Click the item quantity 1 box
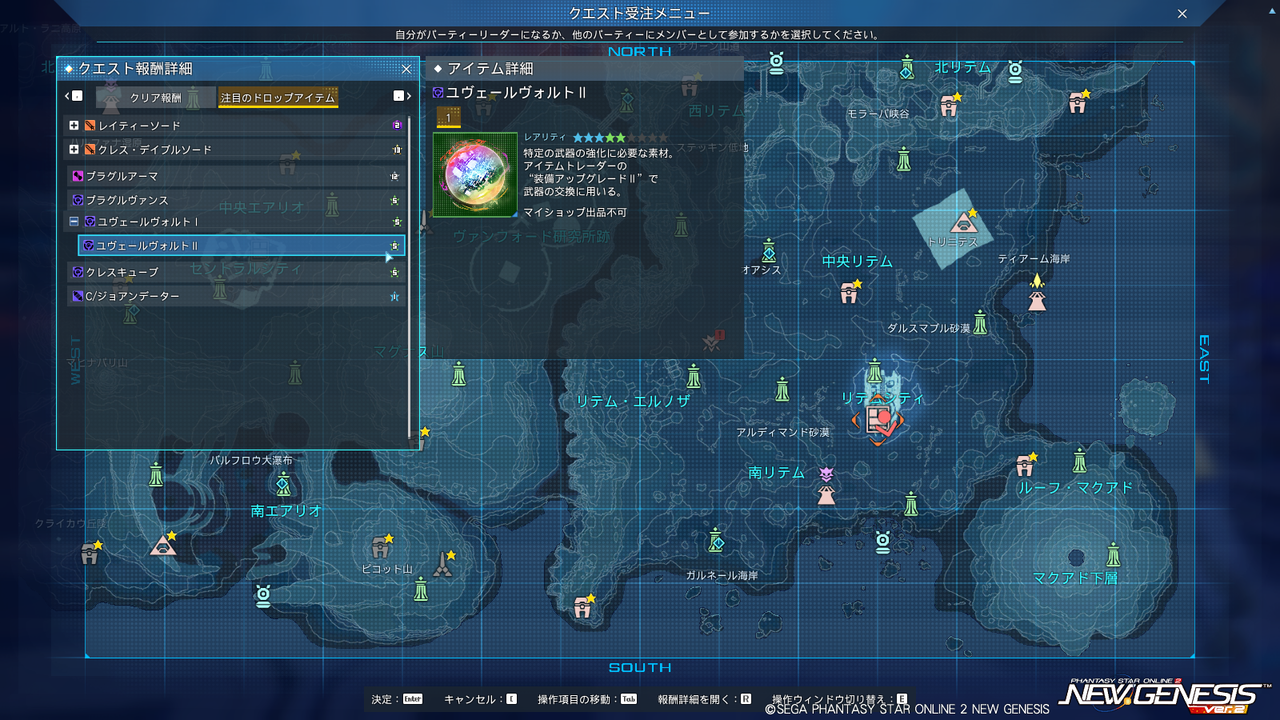1280x720 pixels. coord(449,119)
